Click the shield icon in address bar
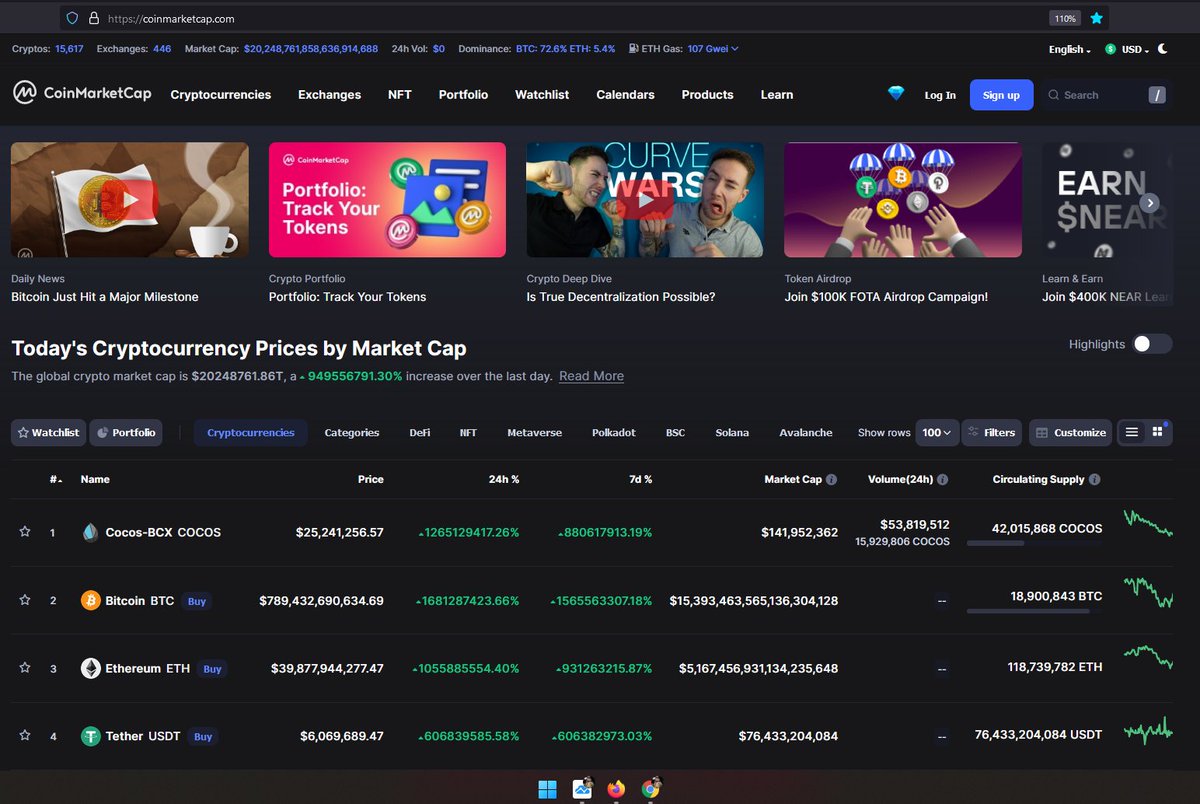This screenshot has width=1200, height=804. (x=72, y=18)
